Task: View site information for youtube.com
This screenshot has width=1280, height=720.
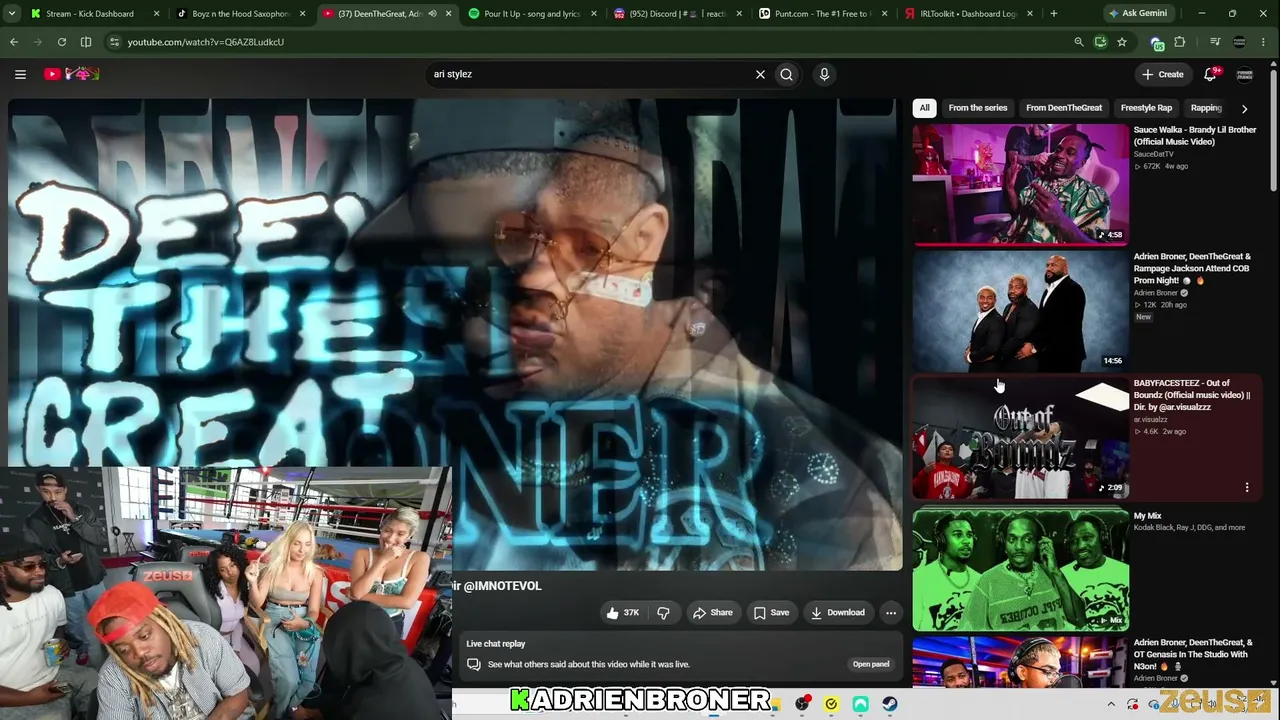Action: (x=115, y=42)
